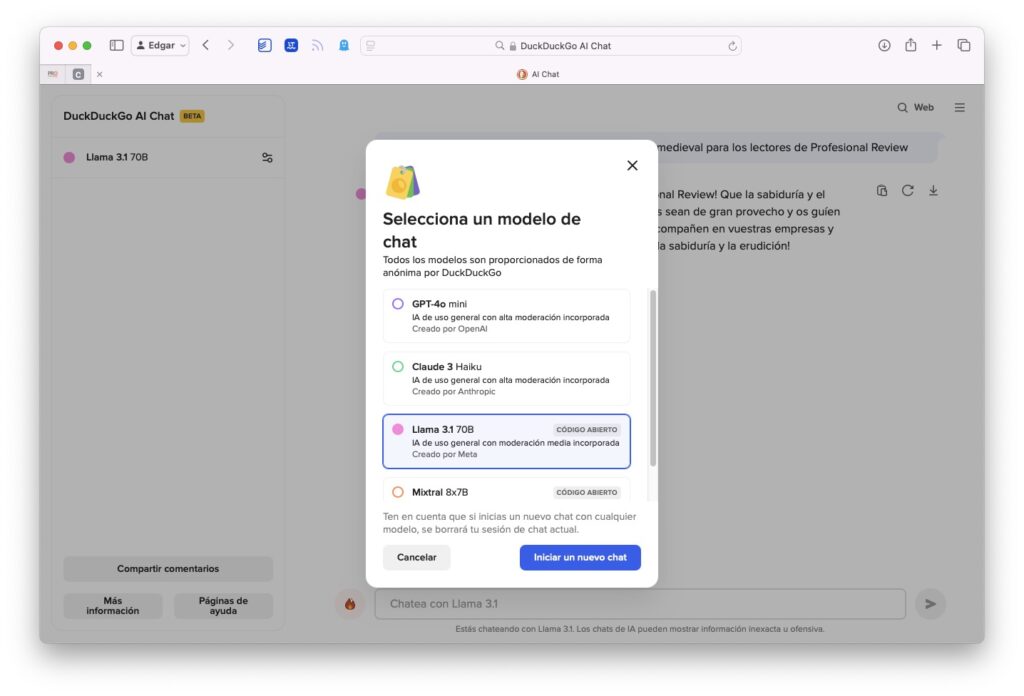This screenshot has height=696, width=1024.
Task: Click the Selecciona un modelo de chat heading
Action: click(481, 230)
